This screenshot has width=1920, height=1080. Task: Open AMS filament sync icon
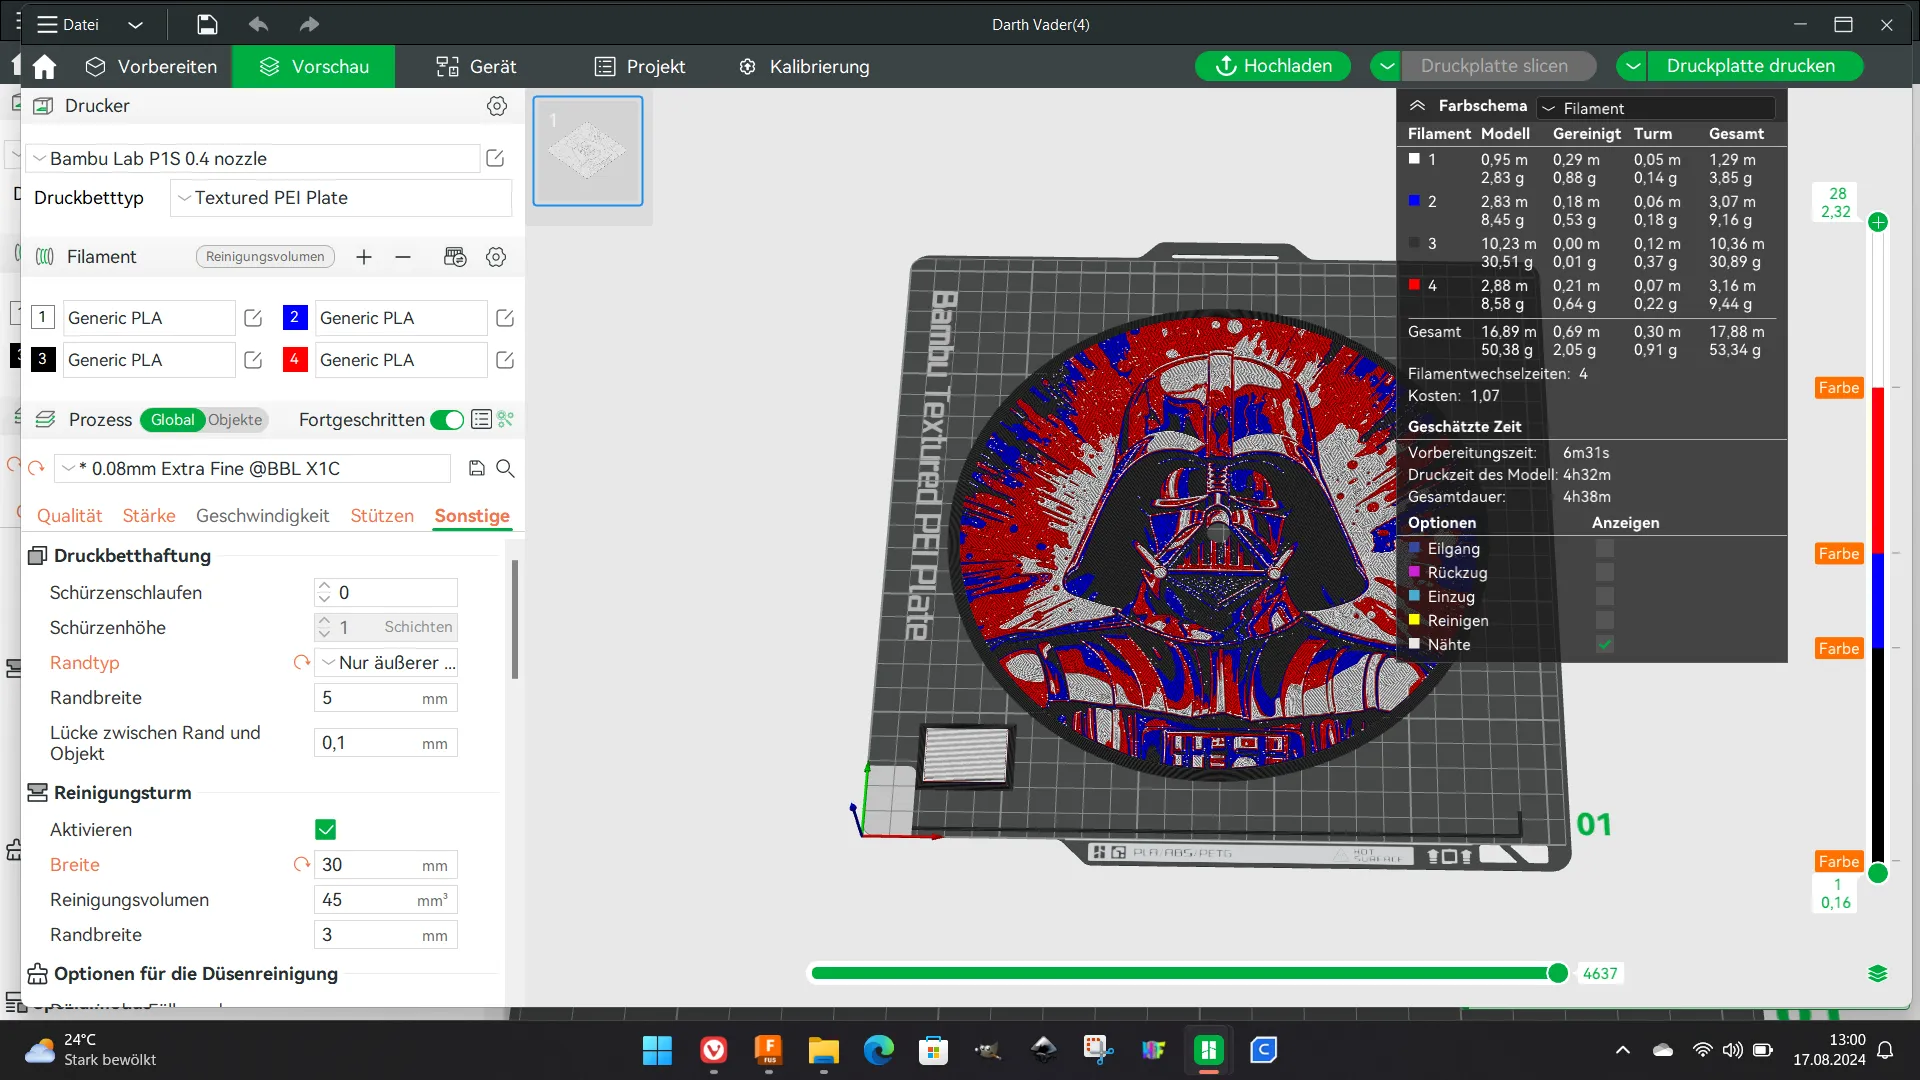(455, 257)
